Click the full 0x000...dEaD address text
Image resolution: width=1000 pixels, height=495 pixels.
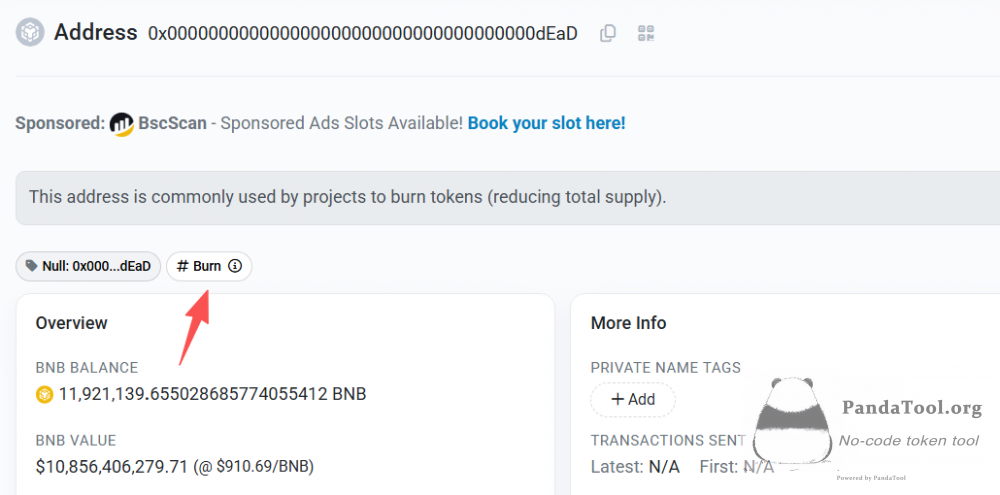pyautogui.click(x=362, y=33)
